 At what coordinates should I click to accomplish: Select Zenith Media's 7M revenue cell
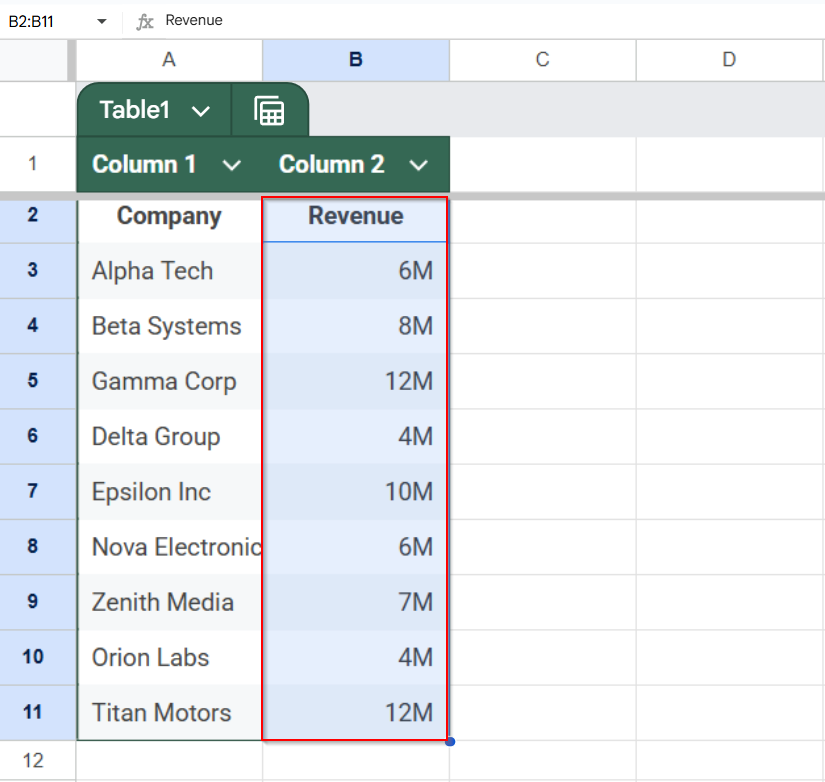click(x=356, y=603)
